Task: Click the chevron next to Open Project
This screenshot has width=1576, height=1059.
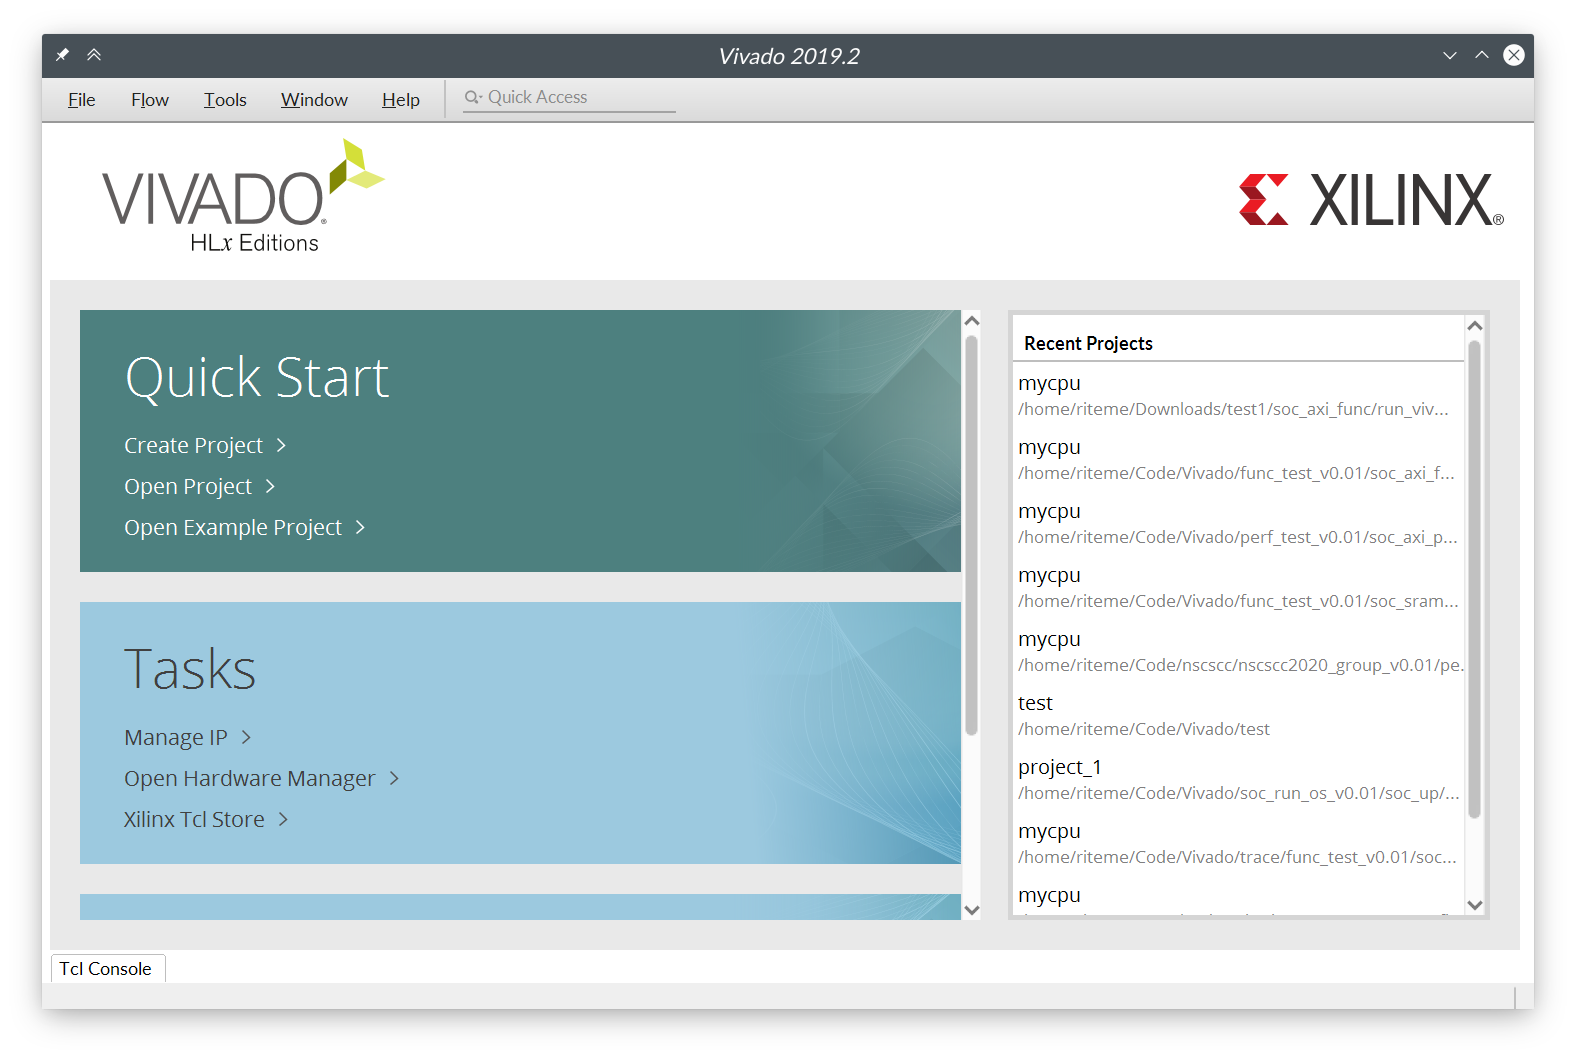Action: (270, 486)
